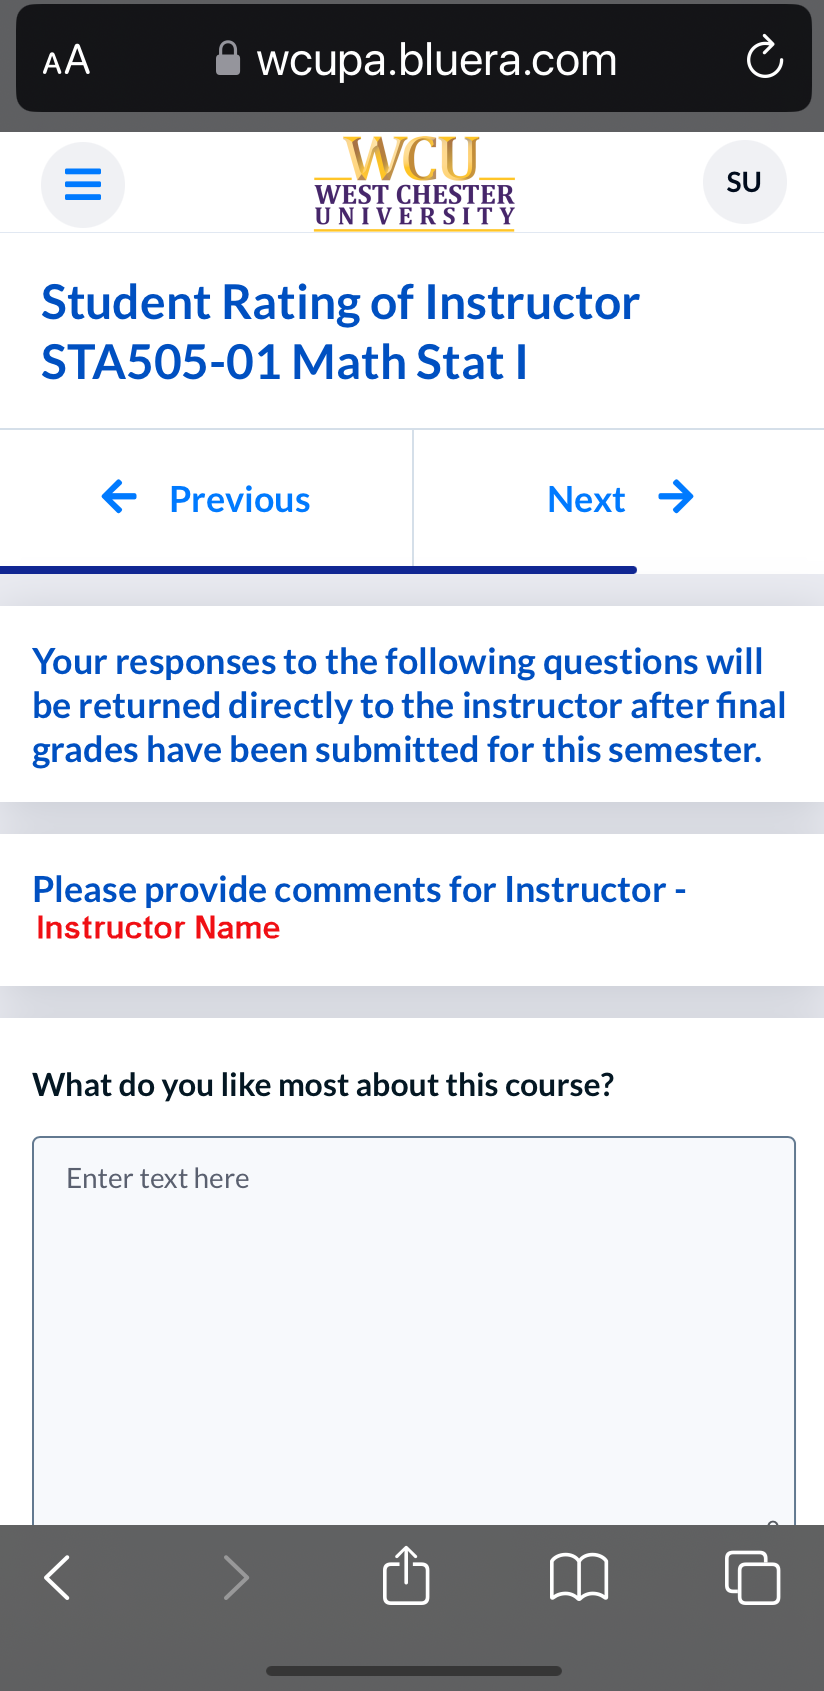Tap the home indicator bar
824x1691 pixels.
(414, 1670)
